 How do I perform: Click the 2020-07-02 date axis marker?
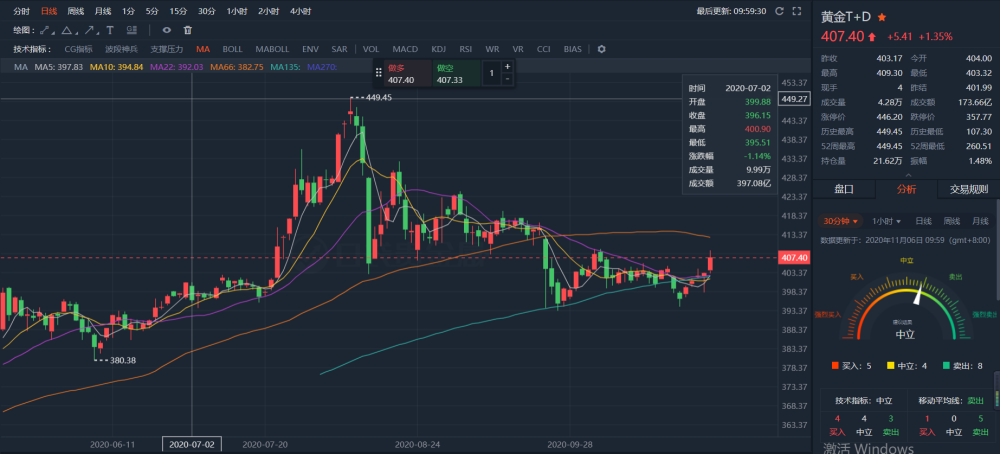point(192,444)
